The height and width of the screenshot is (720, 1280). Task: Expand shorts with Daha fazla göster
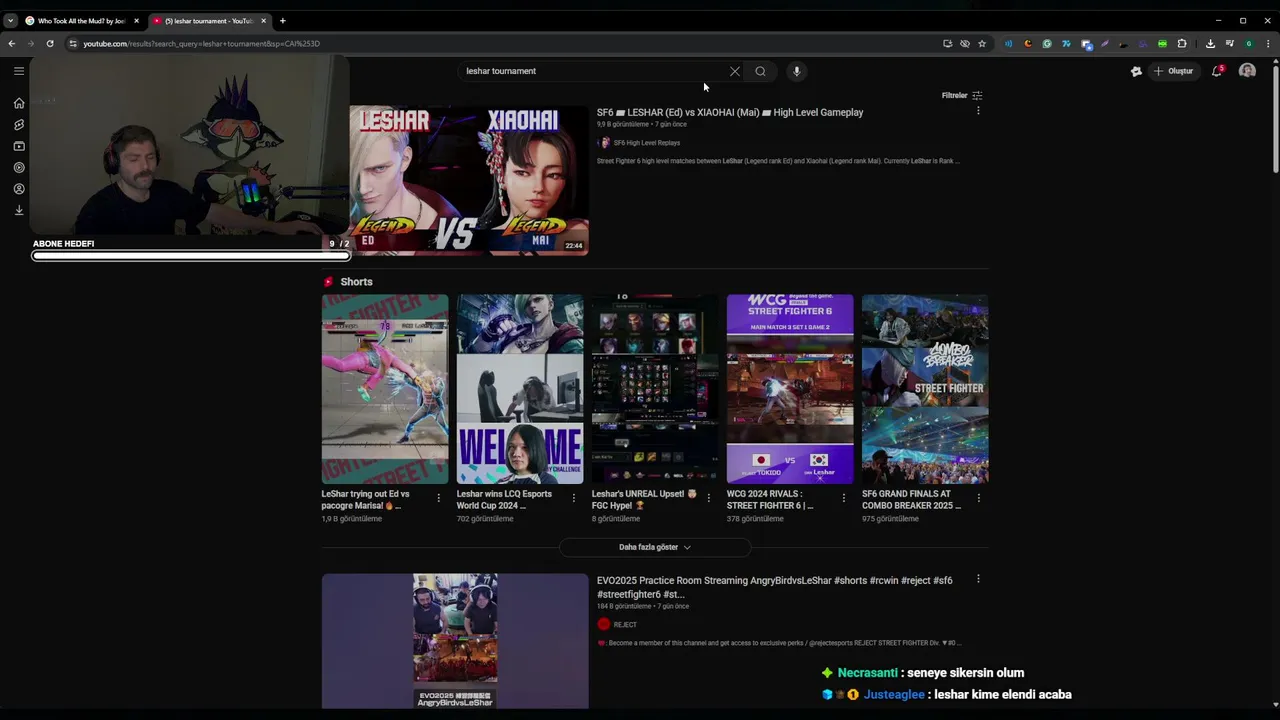click(x=655, y=547)
